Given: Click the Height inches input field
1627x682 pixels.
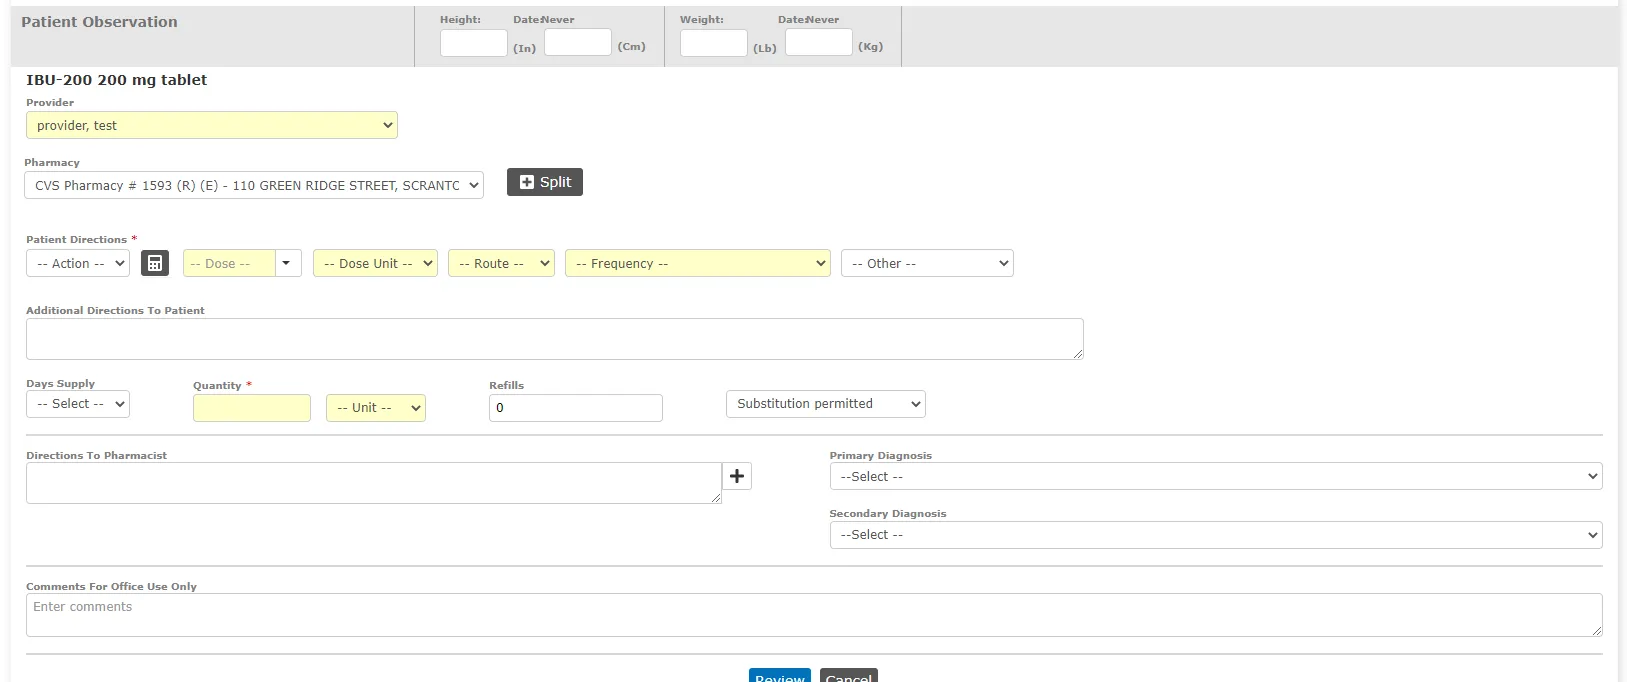Looking at the screenshot, I should point(474,43).
